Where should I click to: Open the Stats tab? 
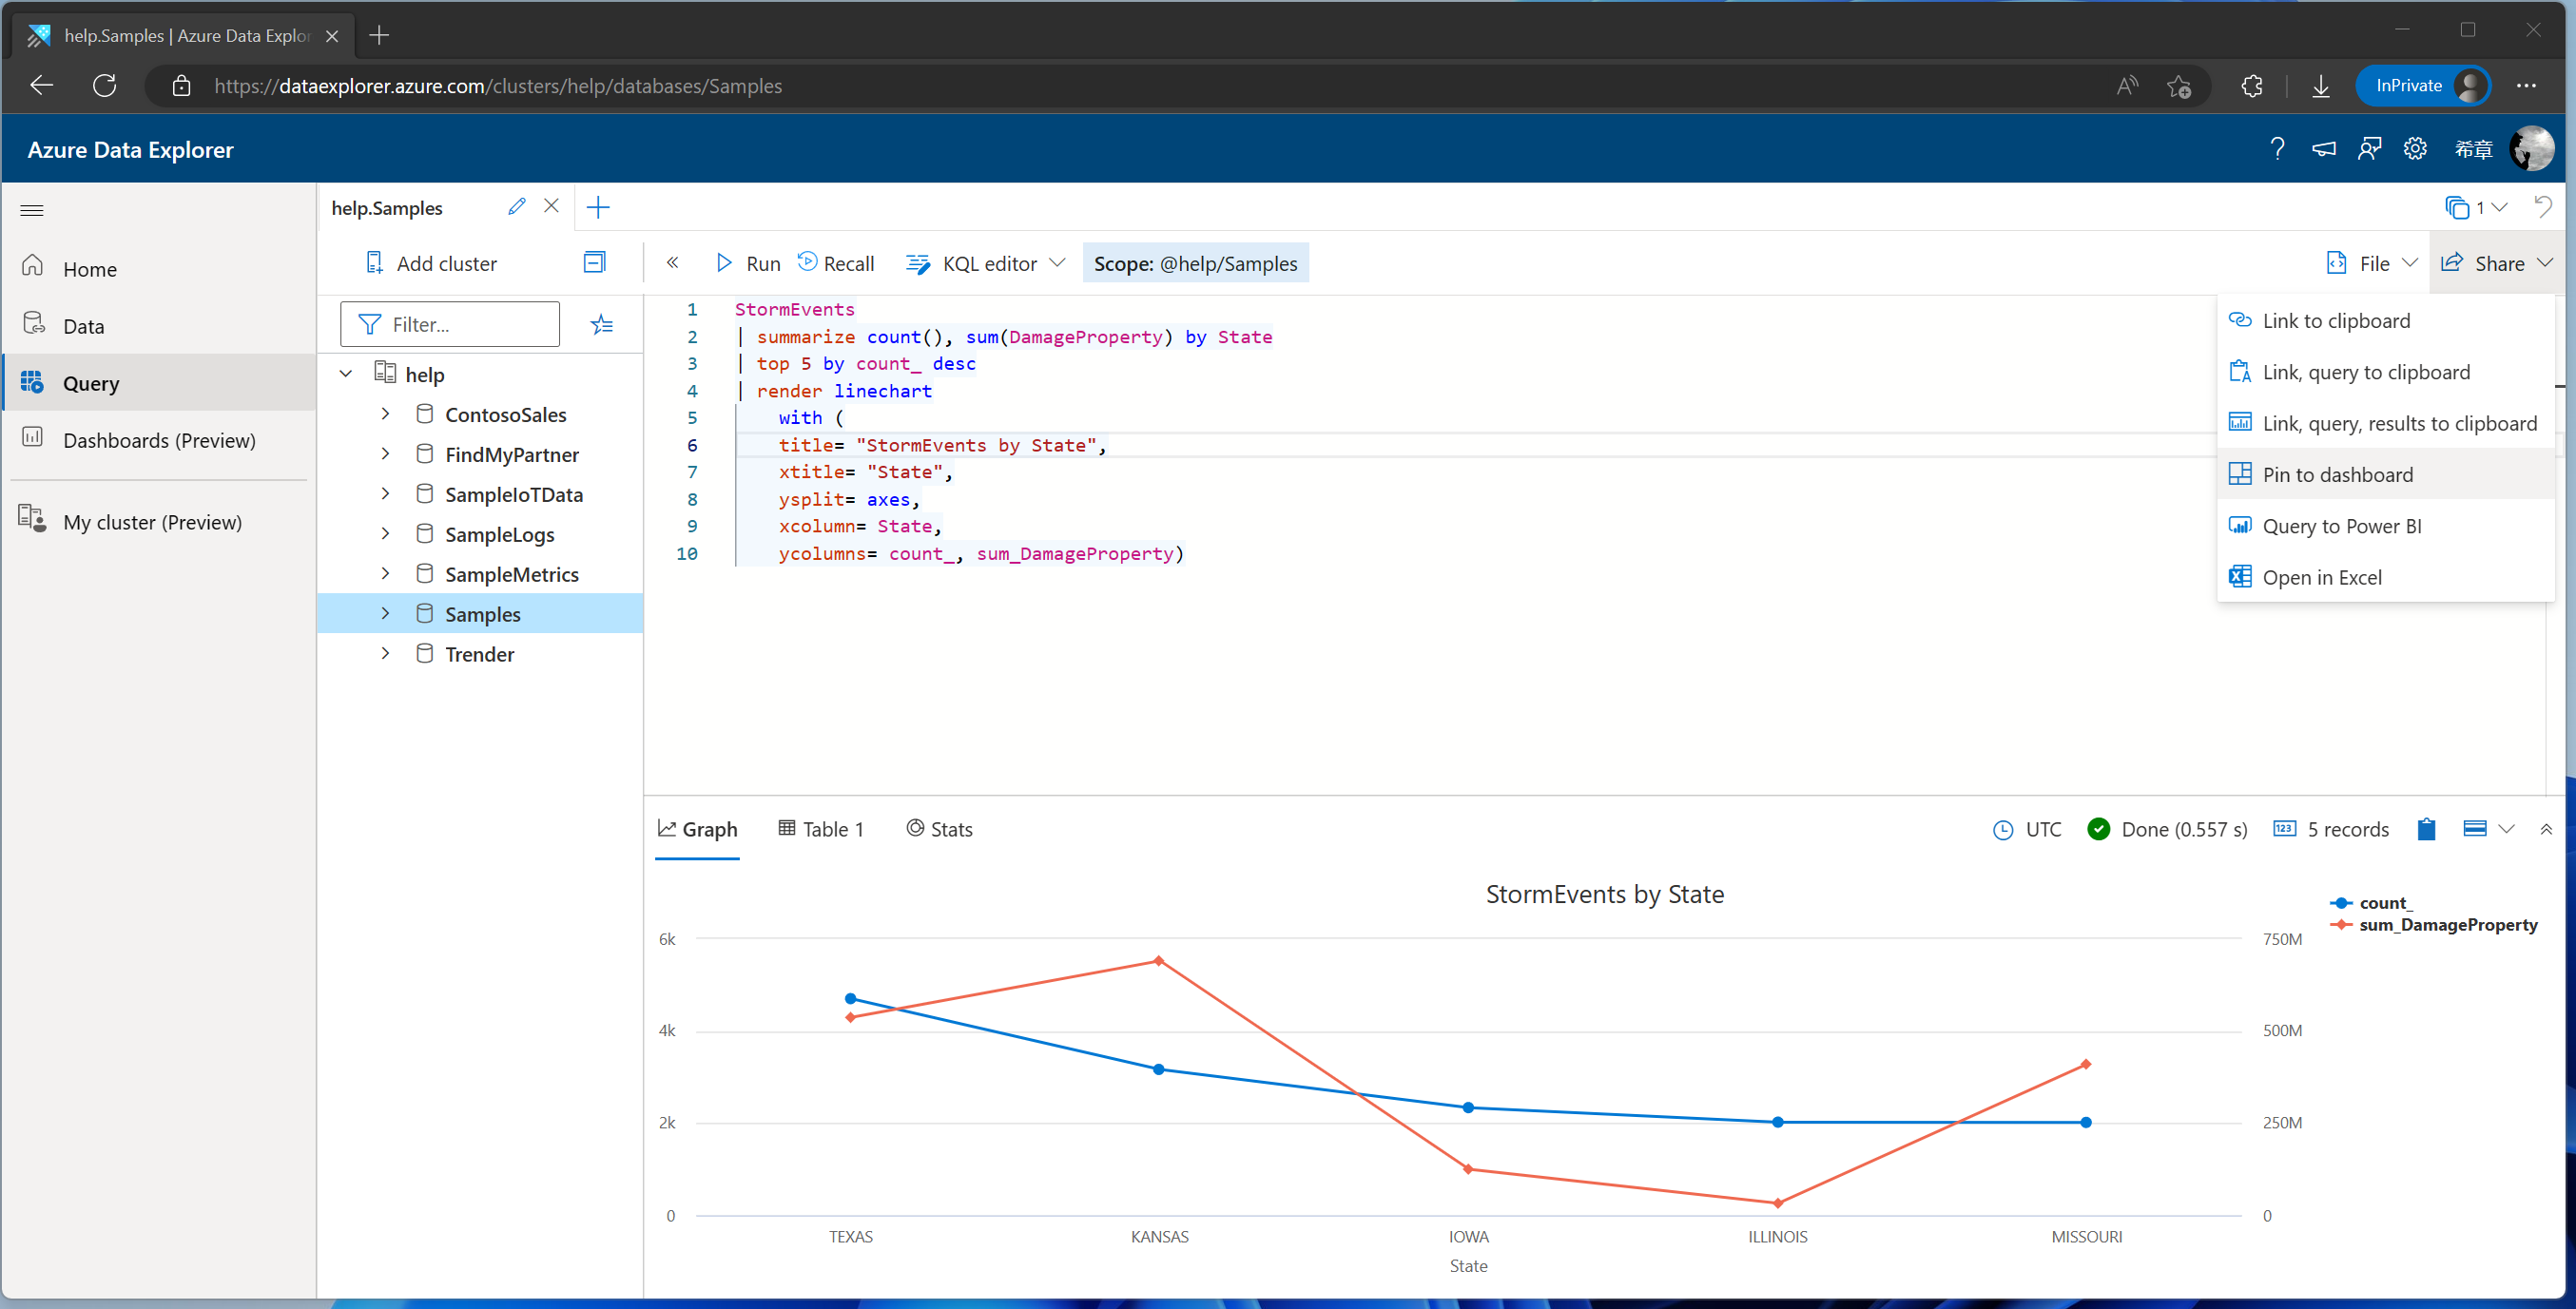[x=939, y=829]
